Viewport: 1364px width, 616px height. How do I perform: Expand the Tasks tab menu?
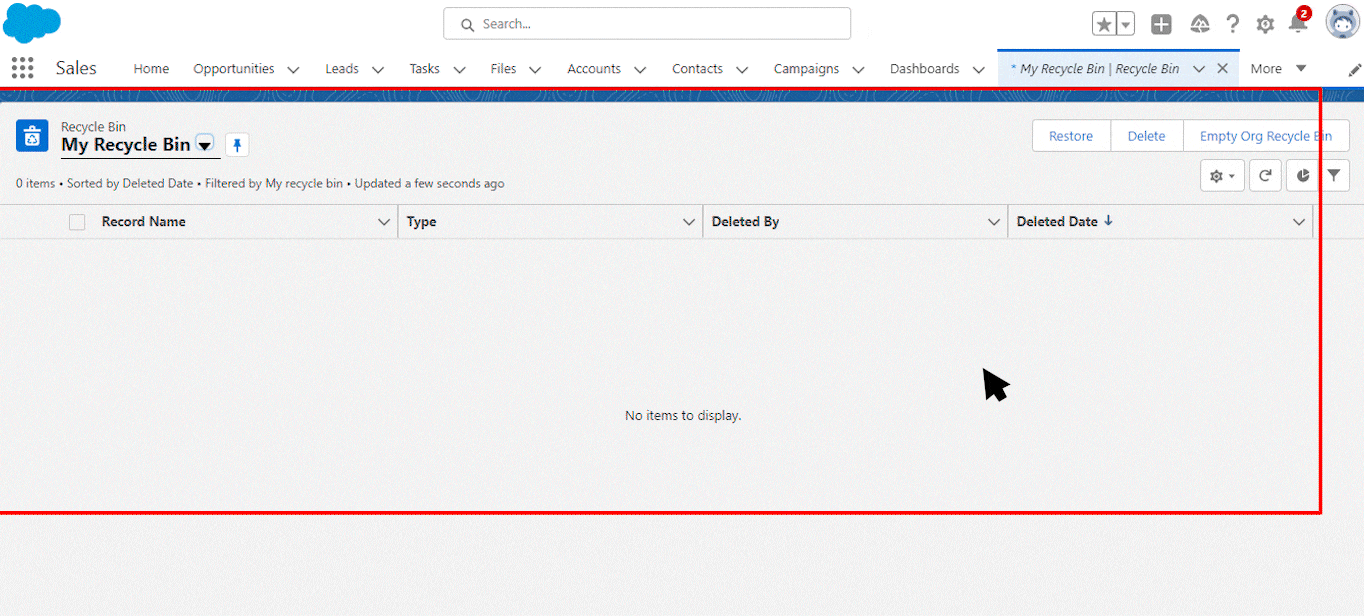pyautogui.click(x=459, y=69)
